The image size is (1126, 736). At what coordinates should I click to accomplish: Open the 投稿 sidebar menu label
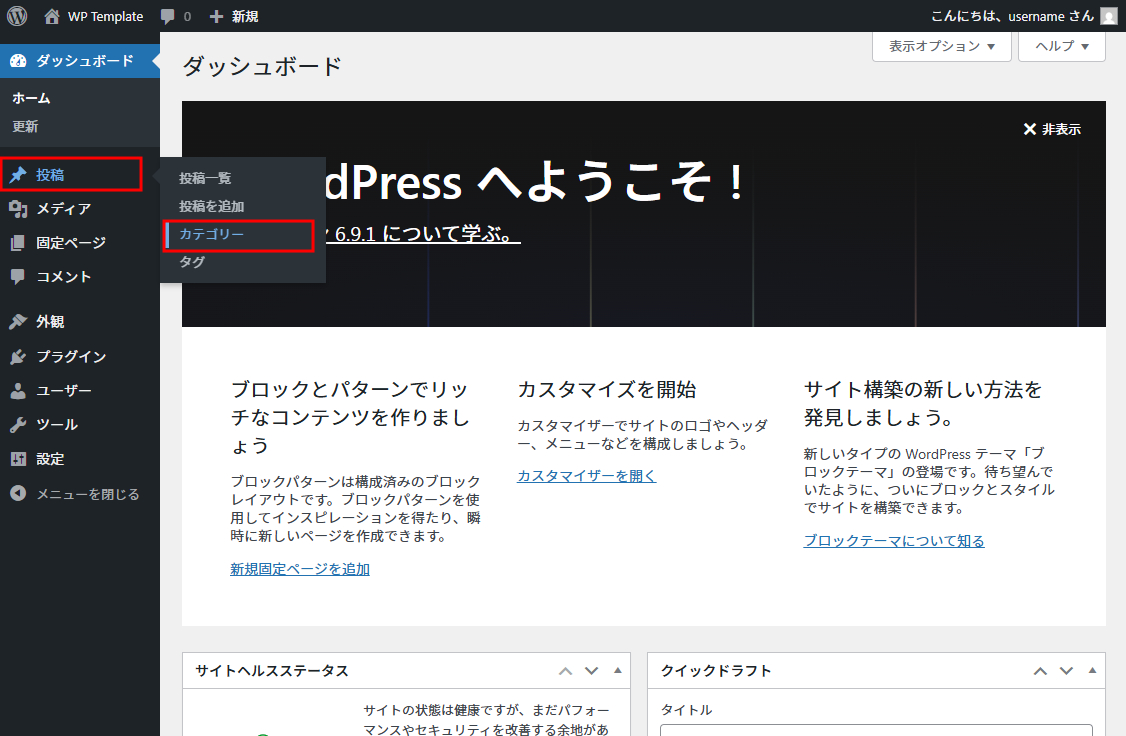click(50, 174)
